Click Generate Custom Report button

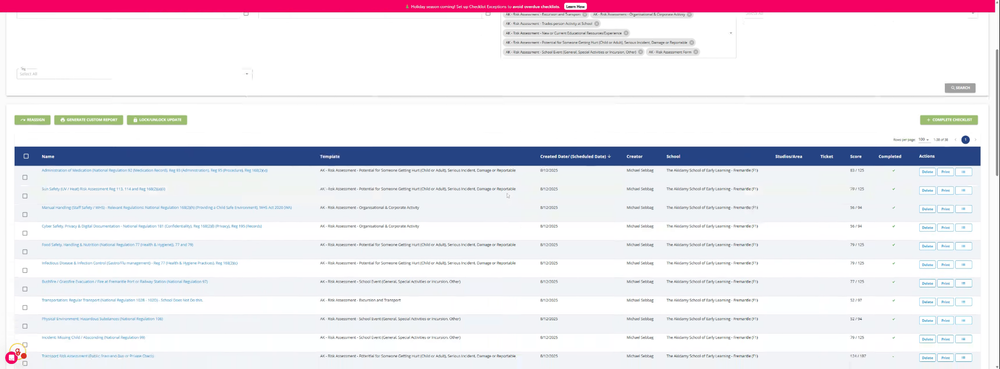(x=89, y=120)
